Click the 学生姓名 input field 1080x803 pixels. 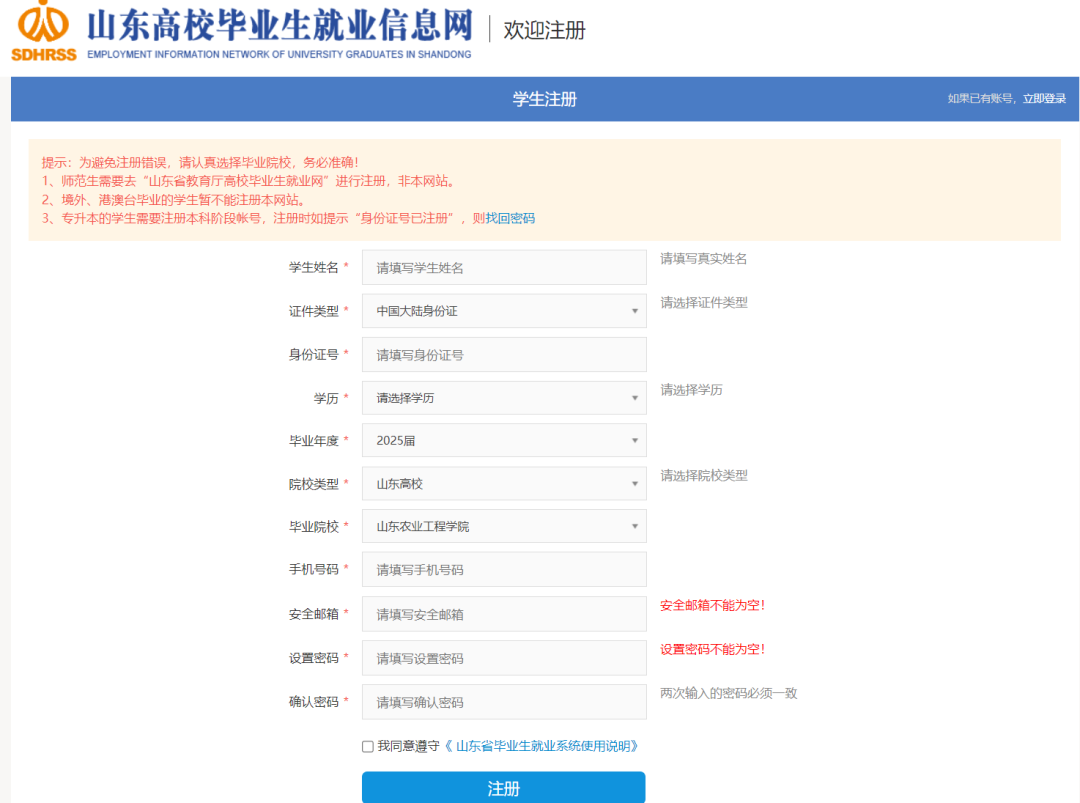tap(504, 268)
